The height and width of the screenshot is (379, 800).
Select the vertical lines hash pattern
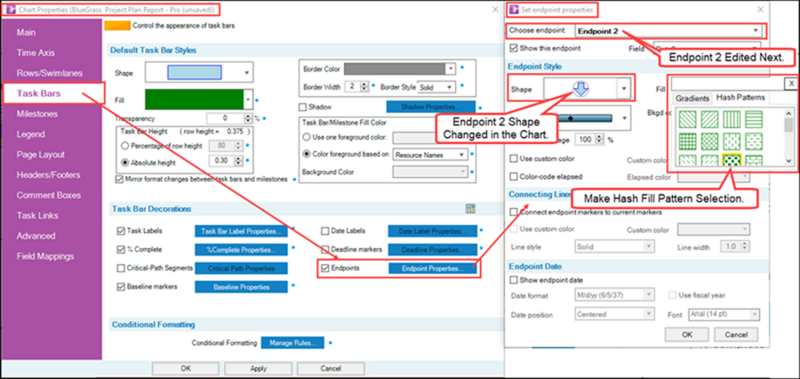731,118
